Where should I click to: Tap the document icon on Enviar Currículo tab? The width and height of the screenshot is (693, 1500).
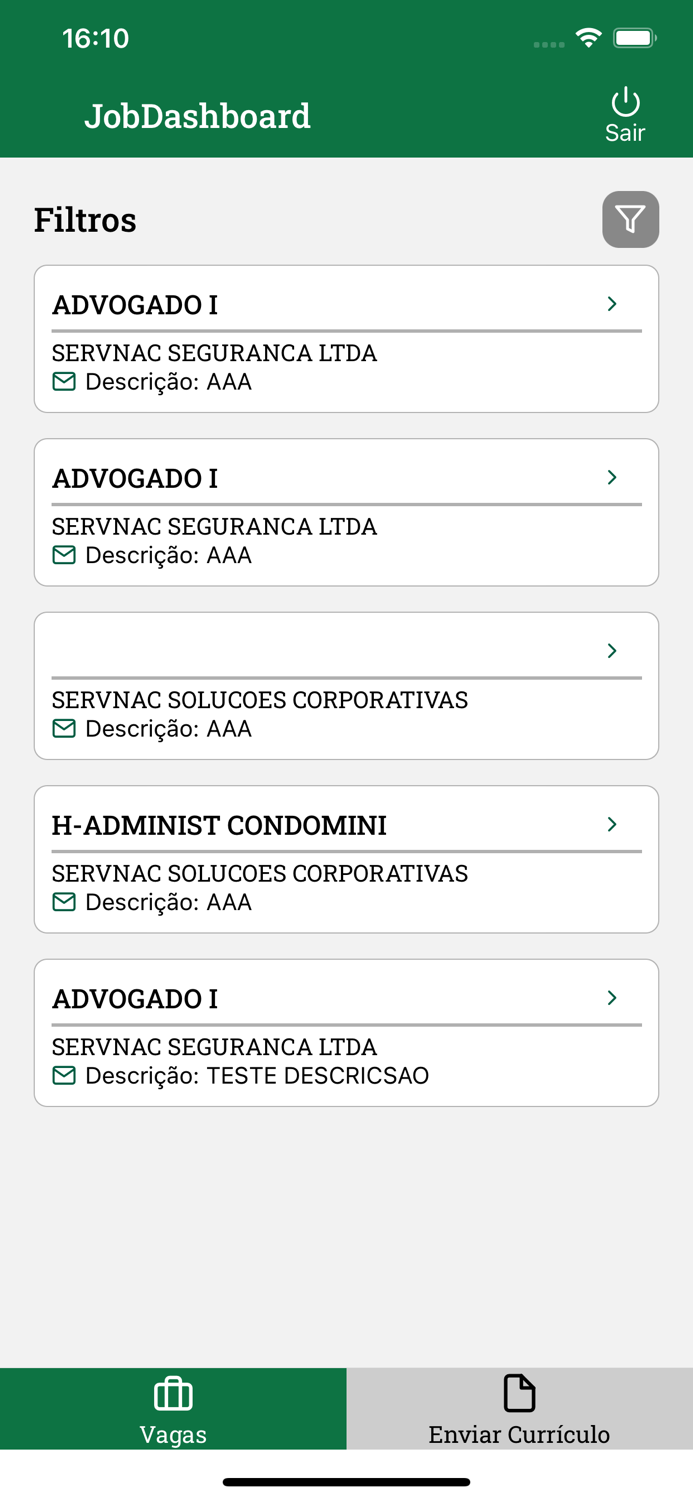(x=519, y=1392)
